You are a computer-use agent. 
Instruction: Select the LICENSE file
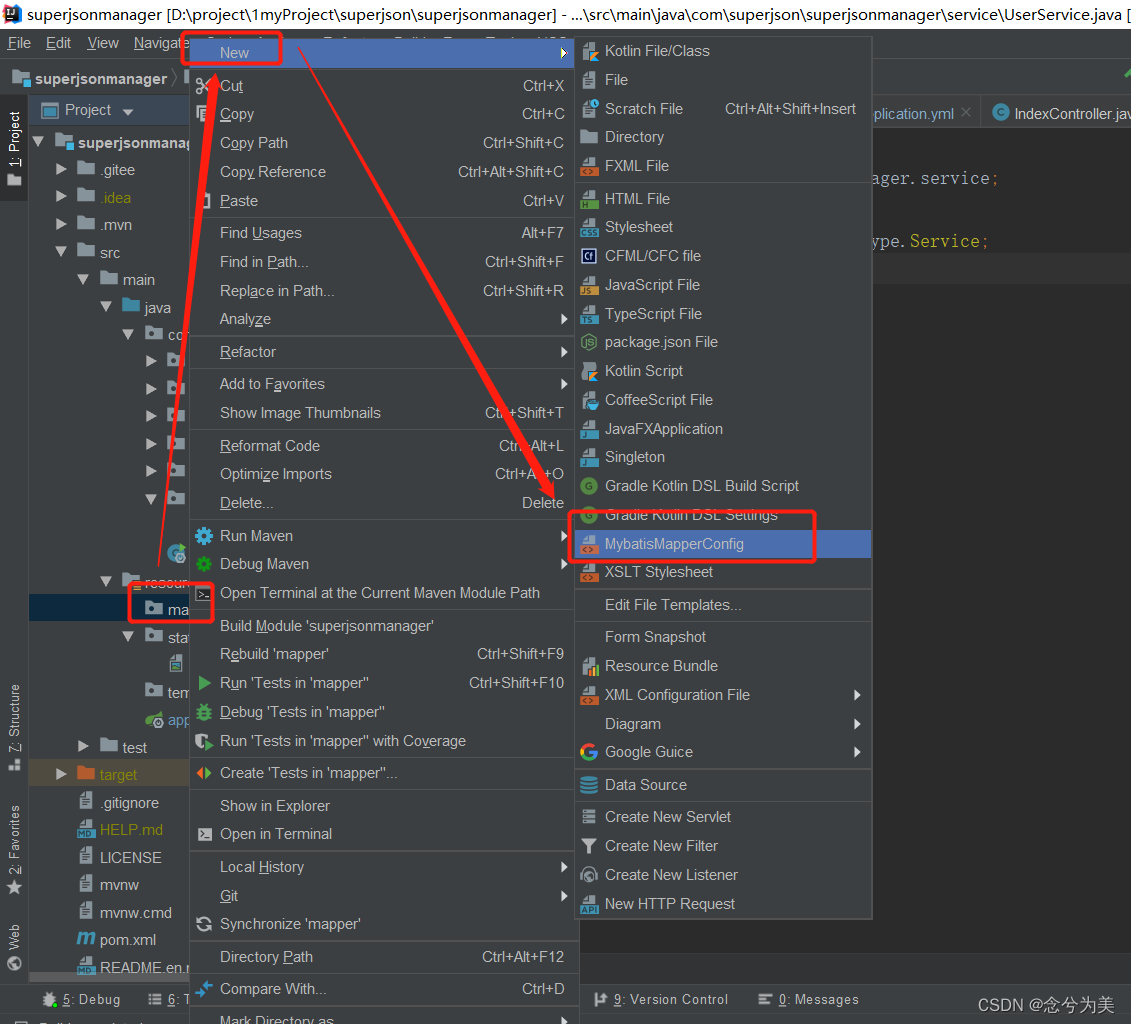pos(120,857)
